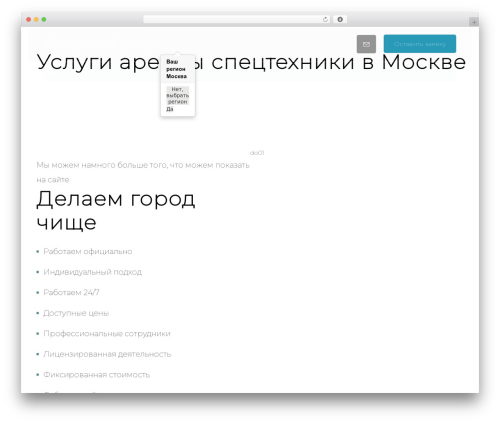Click the 'Ваш регион Москва' popup text
The image size is (500, 423).
click(176, 69)
